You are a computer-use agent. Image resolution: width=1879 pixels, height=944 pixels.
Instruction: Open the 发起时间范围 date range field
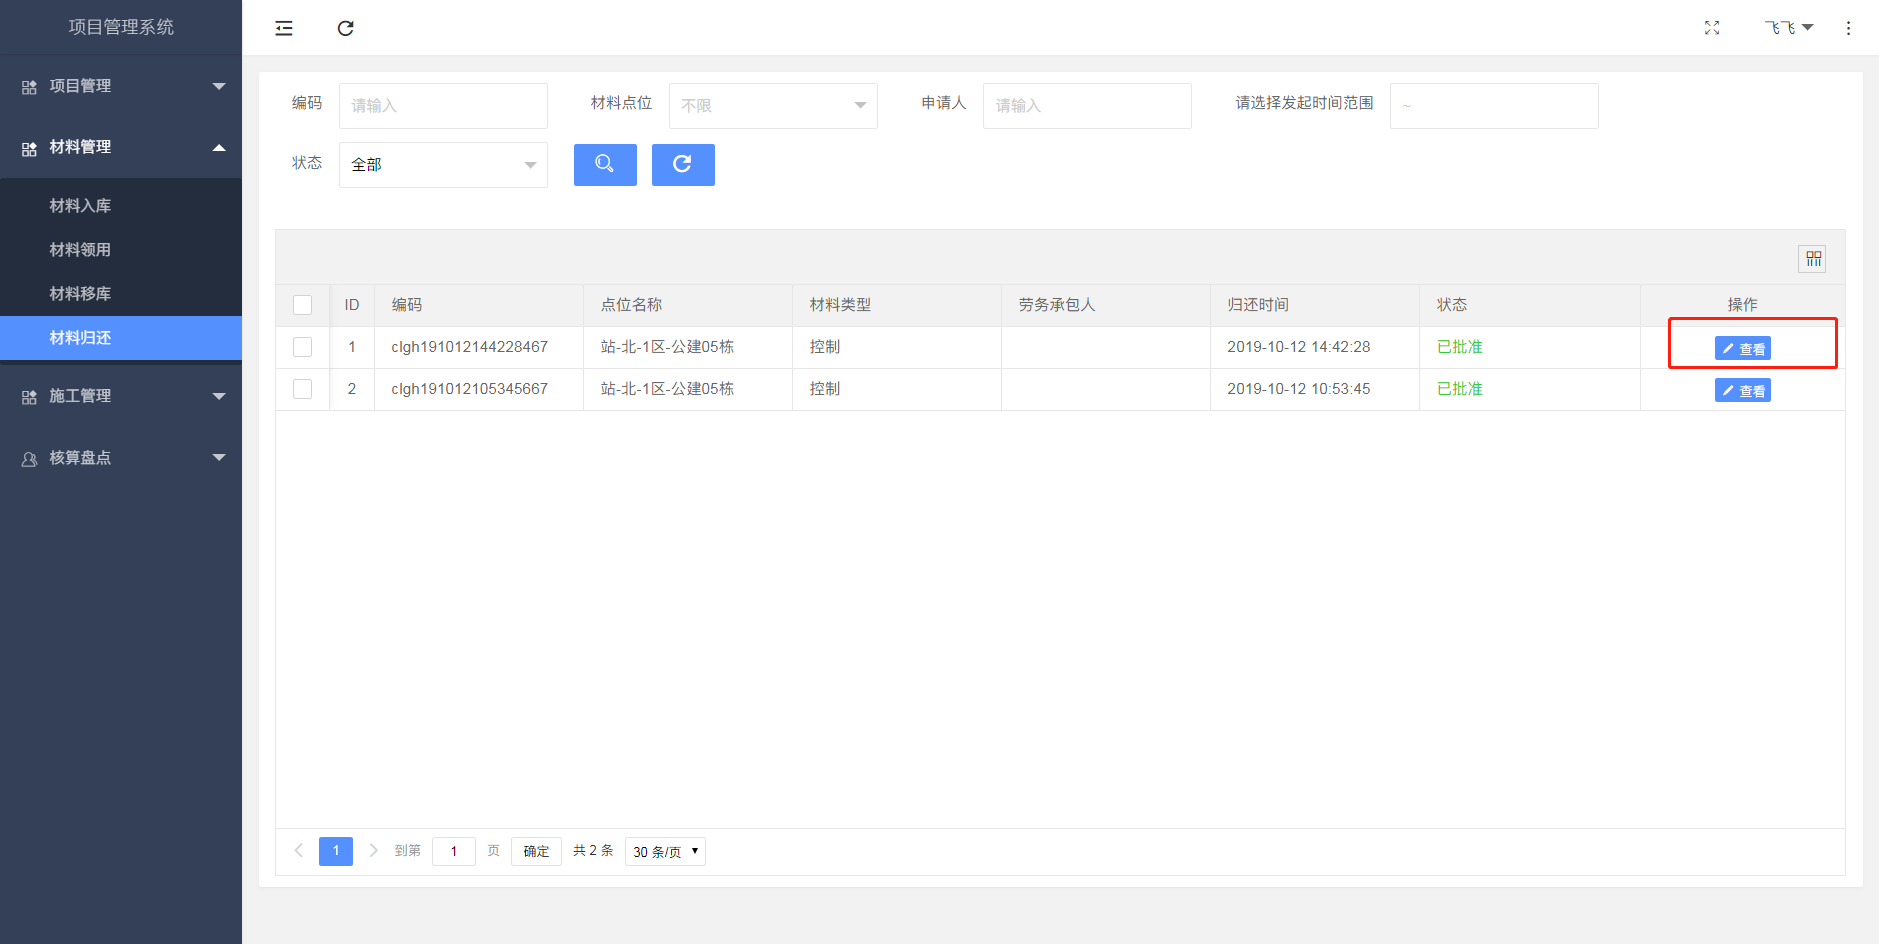(x=1494, y=106)
